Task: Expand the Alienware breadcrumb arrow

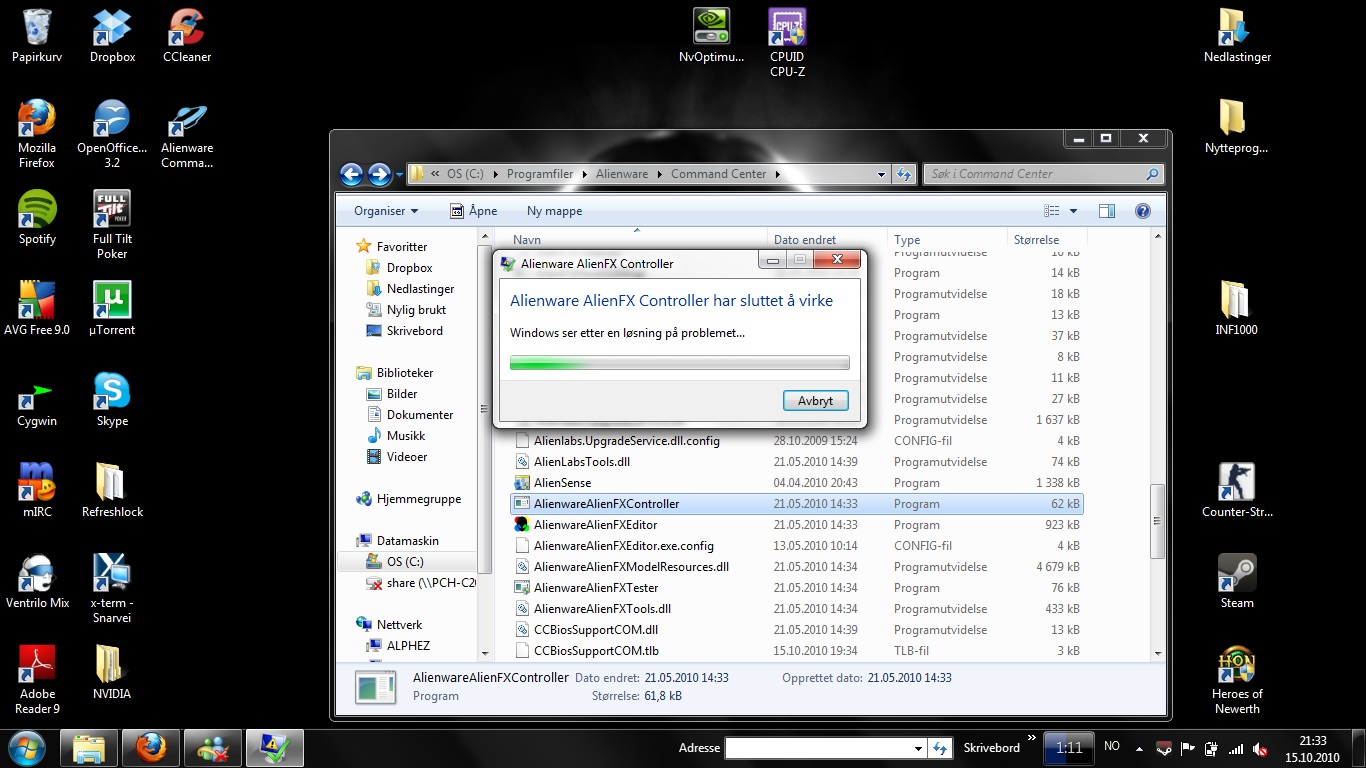Action: click(x=660, y=174)
